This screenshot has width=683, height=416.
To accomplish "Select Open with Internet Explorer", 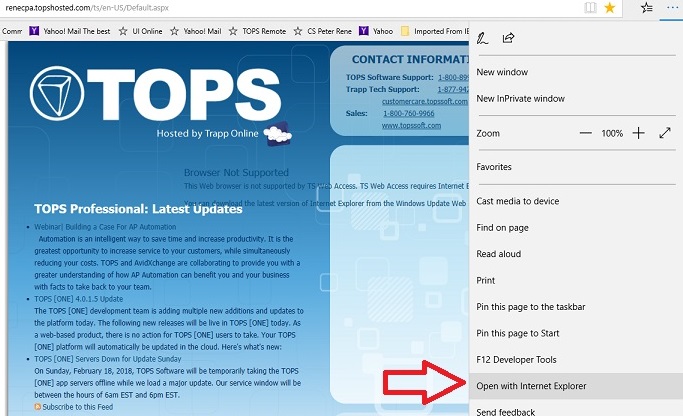I will (576, 386).
